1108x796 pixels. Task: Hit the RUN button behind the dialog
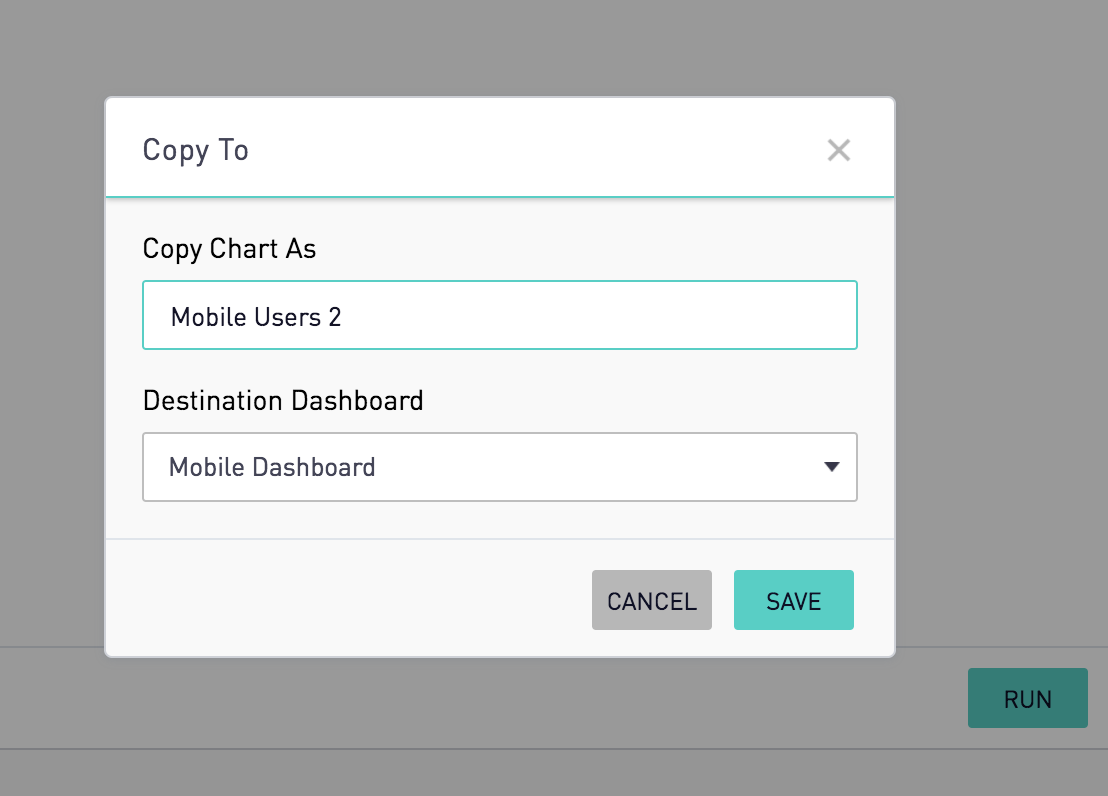pyautogui.click(x=1027, y=698)
